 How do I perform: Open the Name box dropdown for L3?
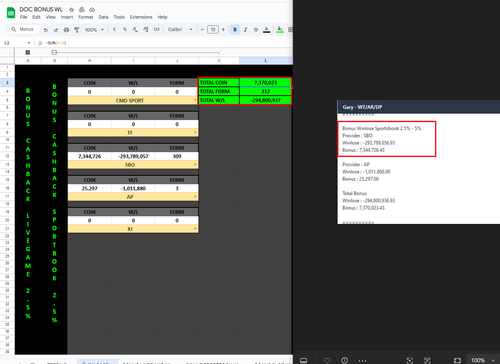(29, 43)
